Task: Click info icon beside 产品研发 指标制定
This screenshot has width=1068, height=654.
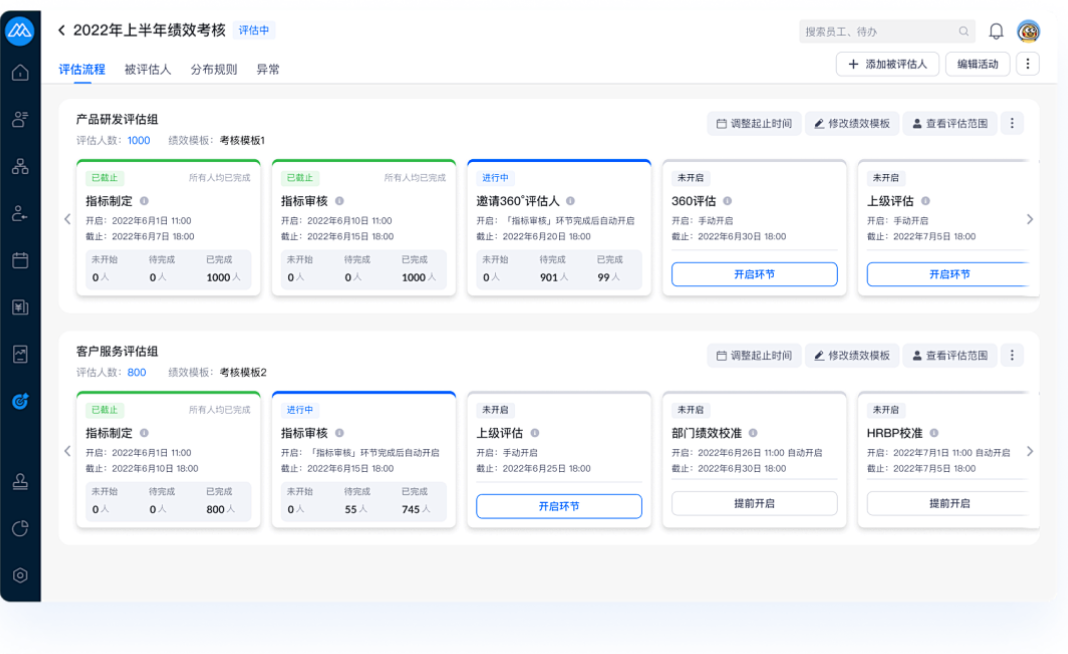Action: (x=144, y=201)
